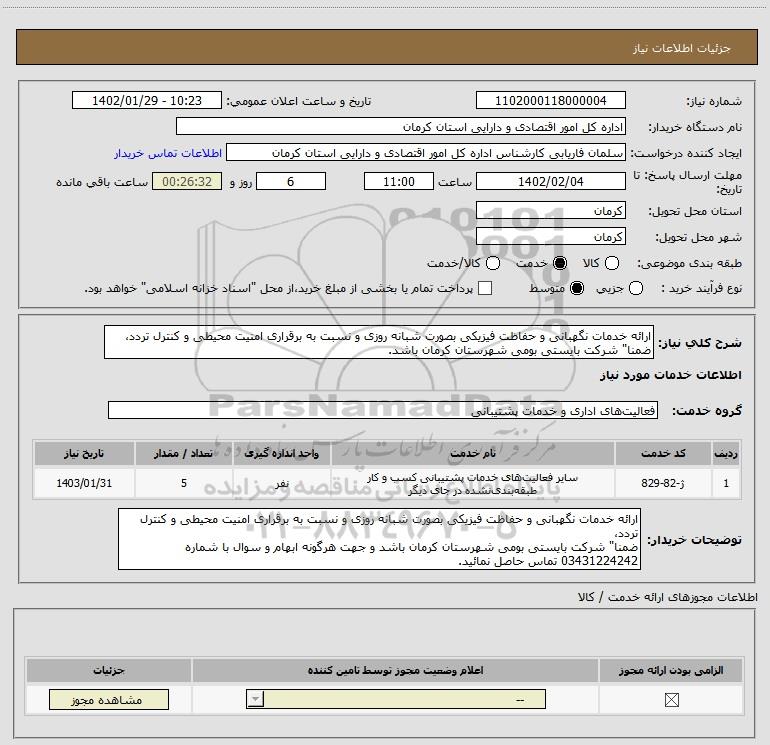The image size is (770, 745).
Task: Click the ردیف column header
Action: point(726,453)
